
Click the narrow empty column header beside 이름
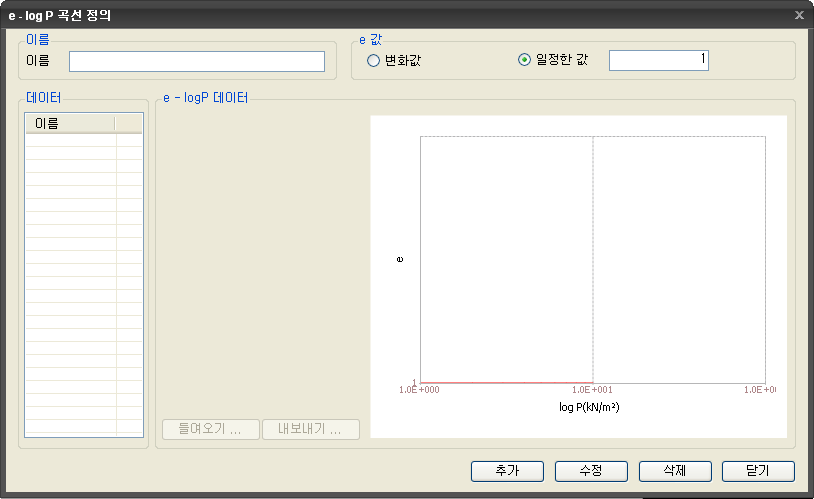click(128, 123)
